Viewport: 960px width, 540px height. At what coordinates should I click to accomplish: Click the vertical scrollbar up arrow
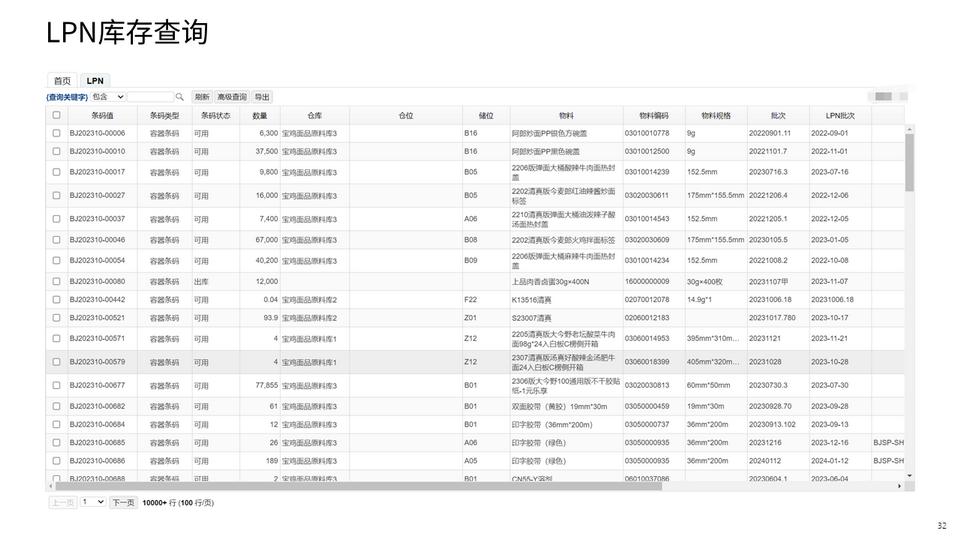[909, 130]
